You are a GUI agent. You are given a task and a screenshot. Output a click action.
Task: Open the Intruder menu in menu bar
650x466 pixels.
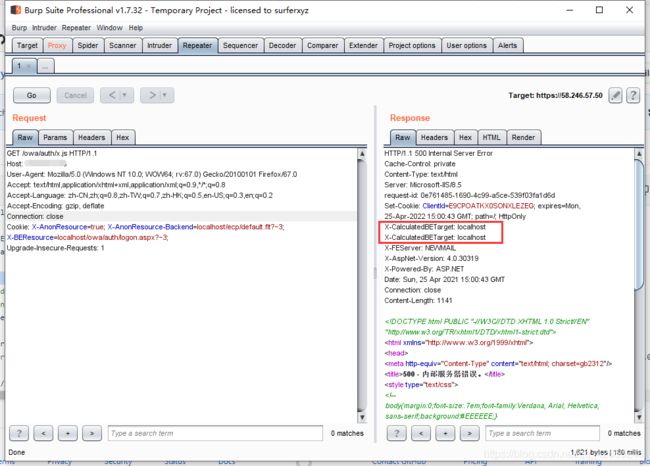[x=44, y=28]
